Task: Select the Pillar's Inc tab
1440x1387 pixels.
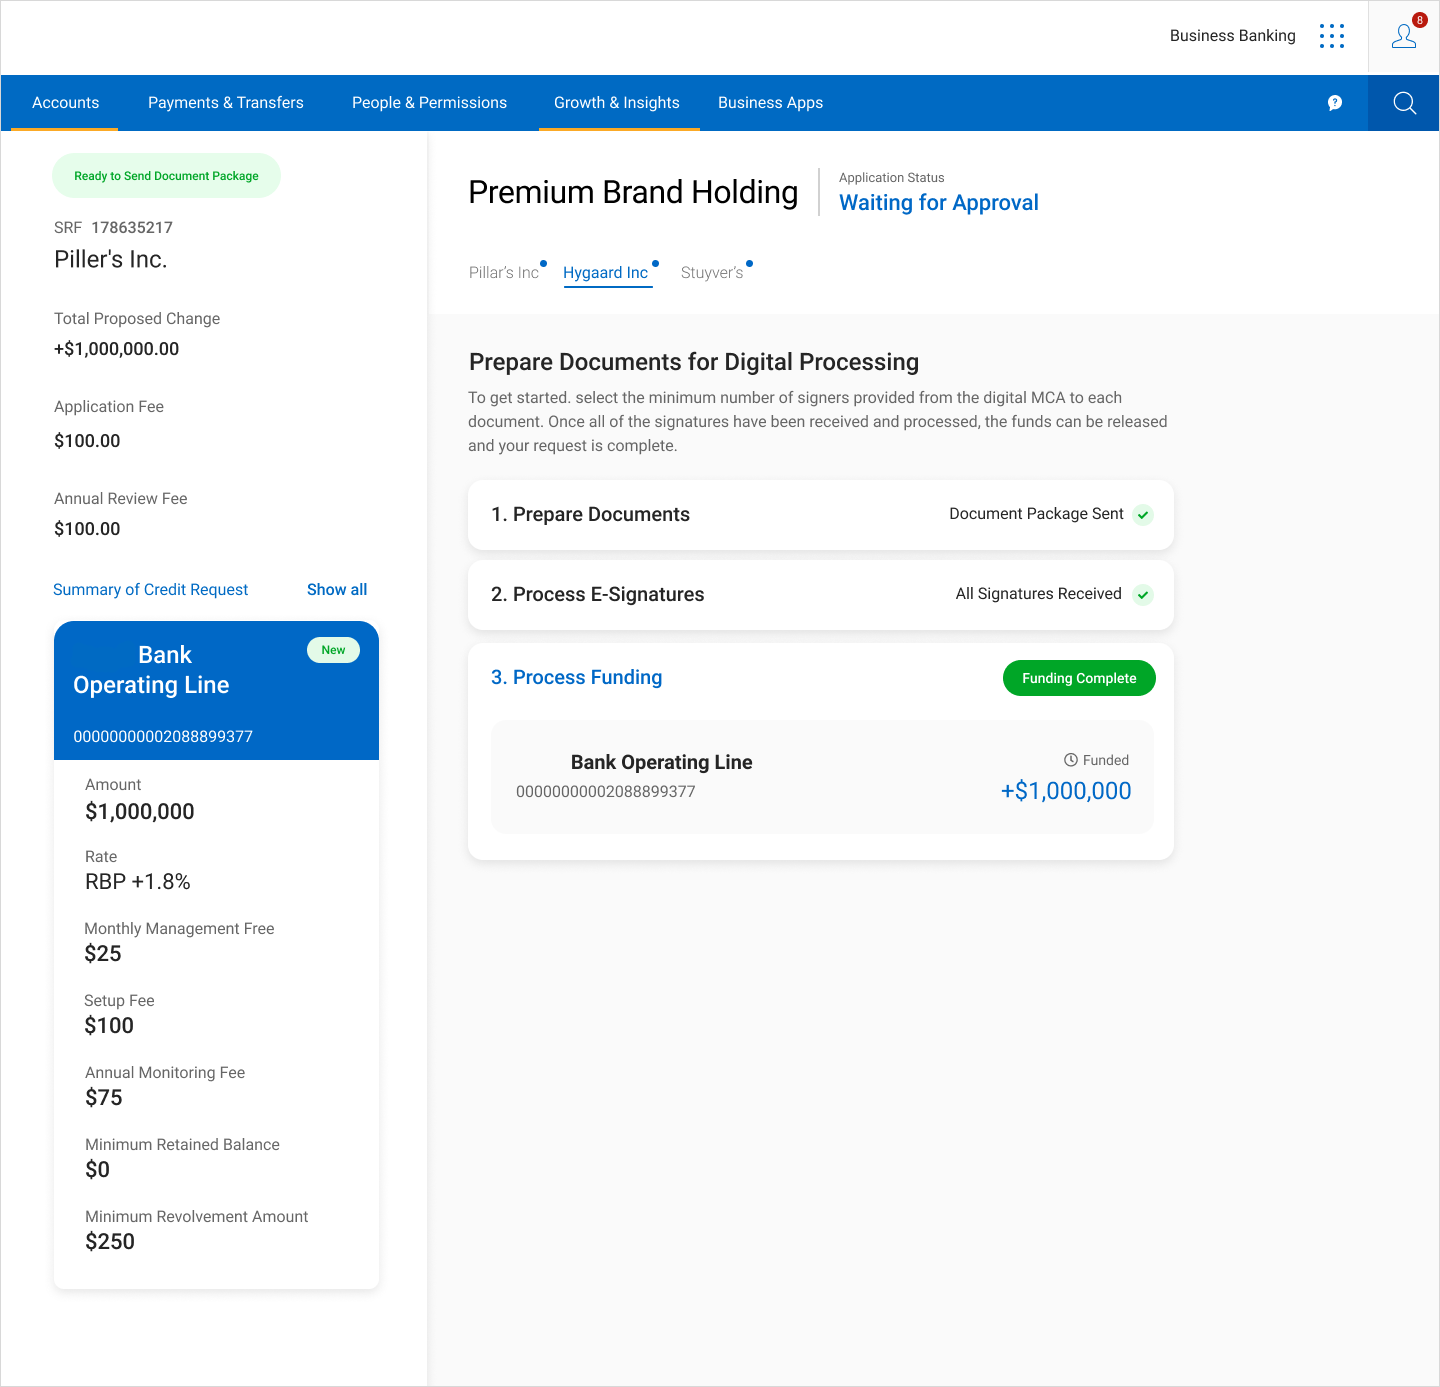Action: [x=504, y=273]
